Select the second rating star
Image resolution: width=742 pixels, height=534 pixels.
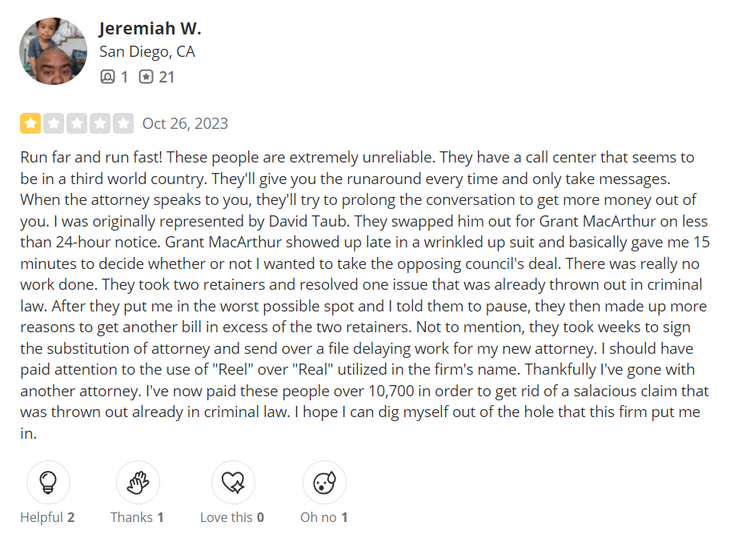coord(53,124)
